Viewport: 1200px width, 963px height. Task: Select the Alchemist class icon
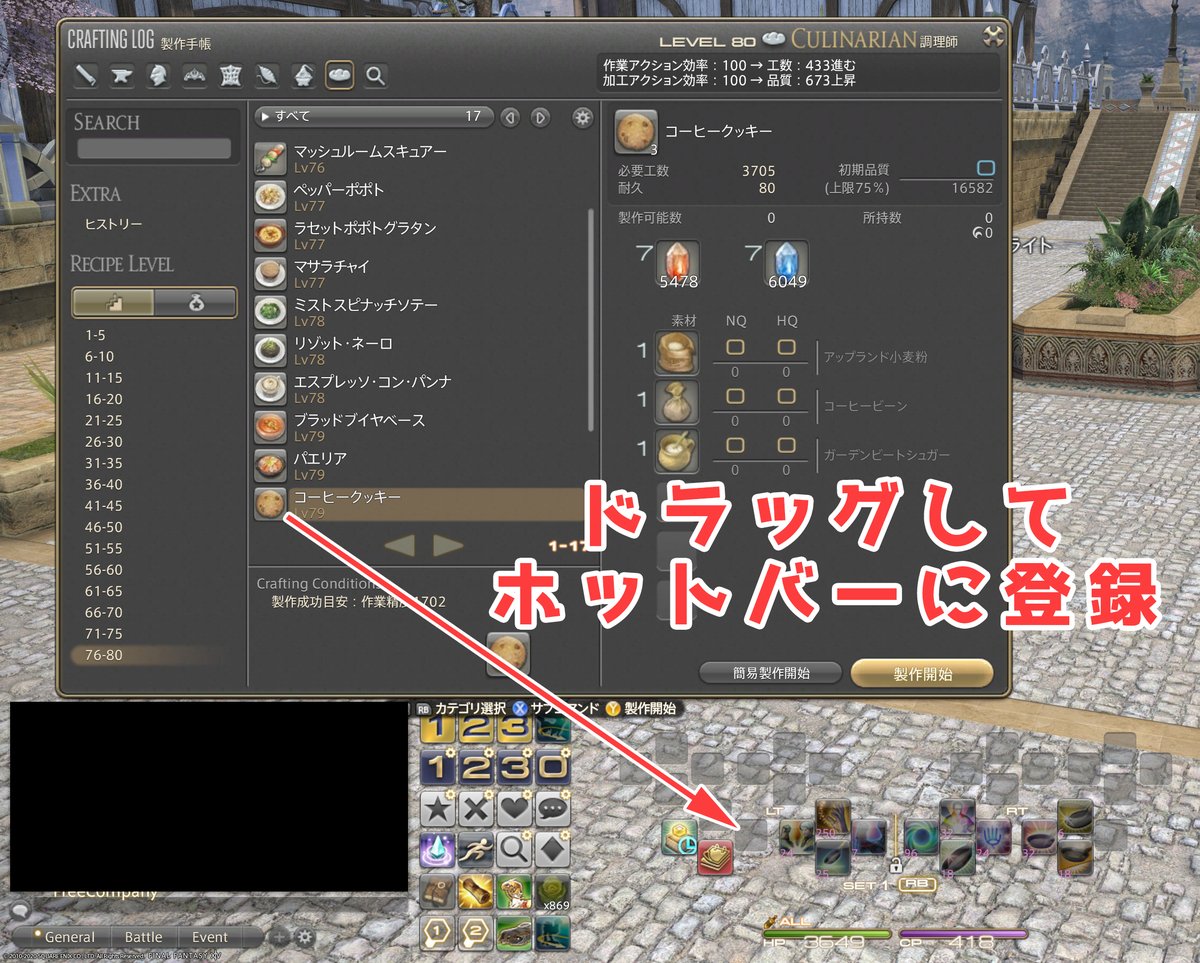coord(303,75)
